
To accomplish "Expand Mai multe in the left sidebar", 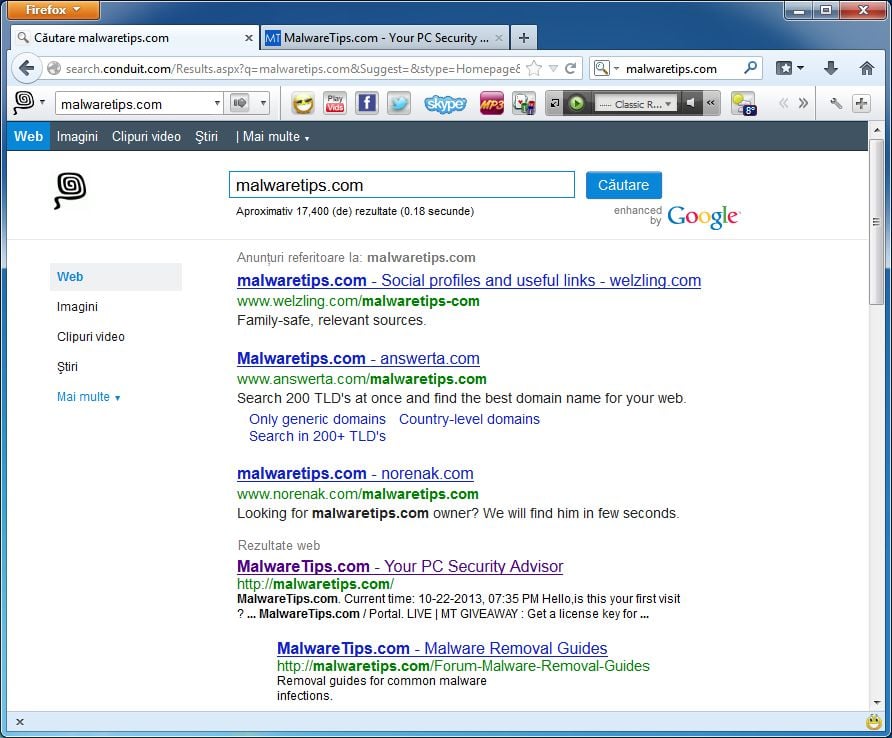I will point(89,397).
